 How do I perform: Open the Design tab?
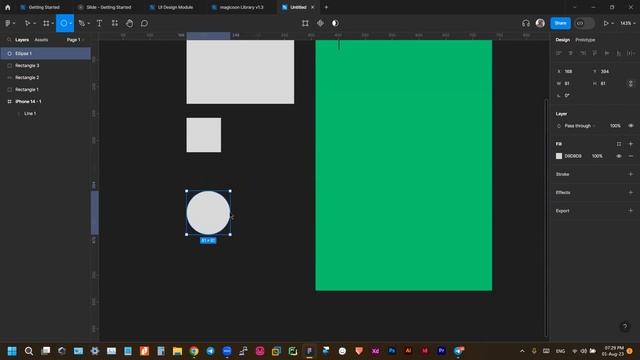(x=562, y=40)
